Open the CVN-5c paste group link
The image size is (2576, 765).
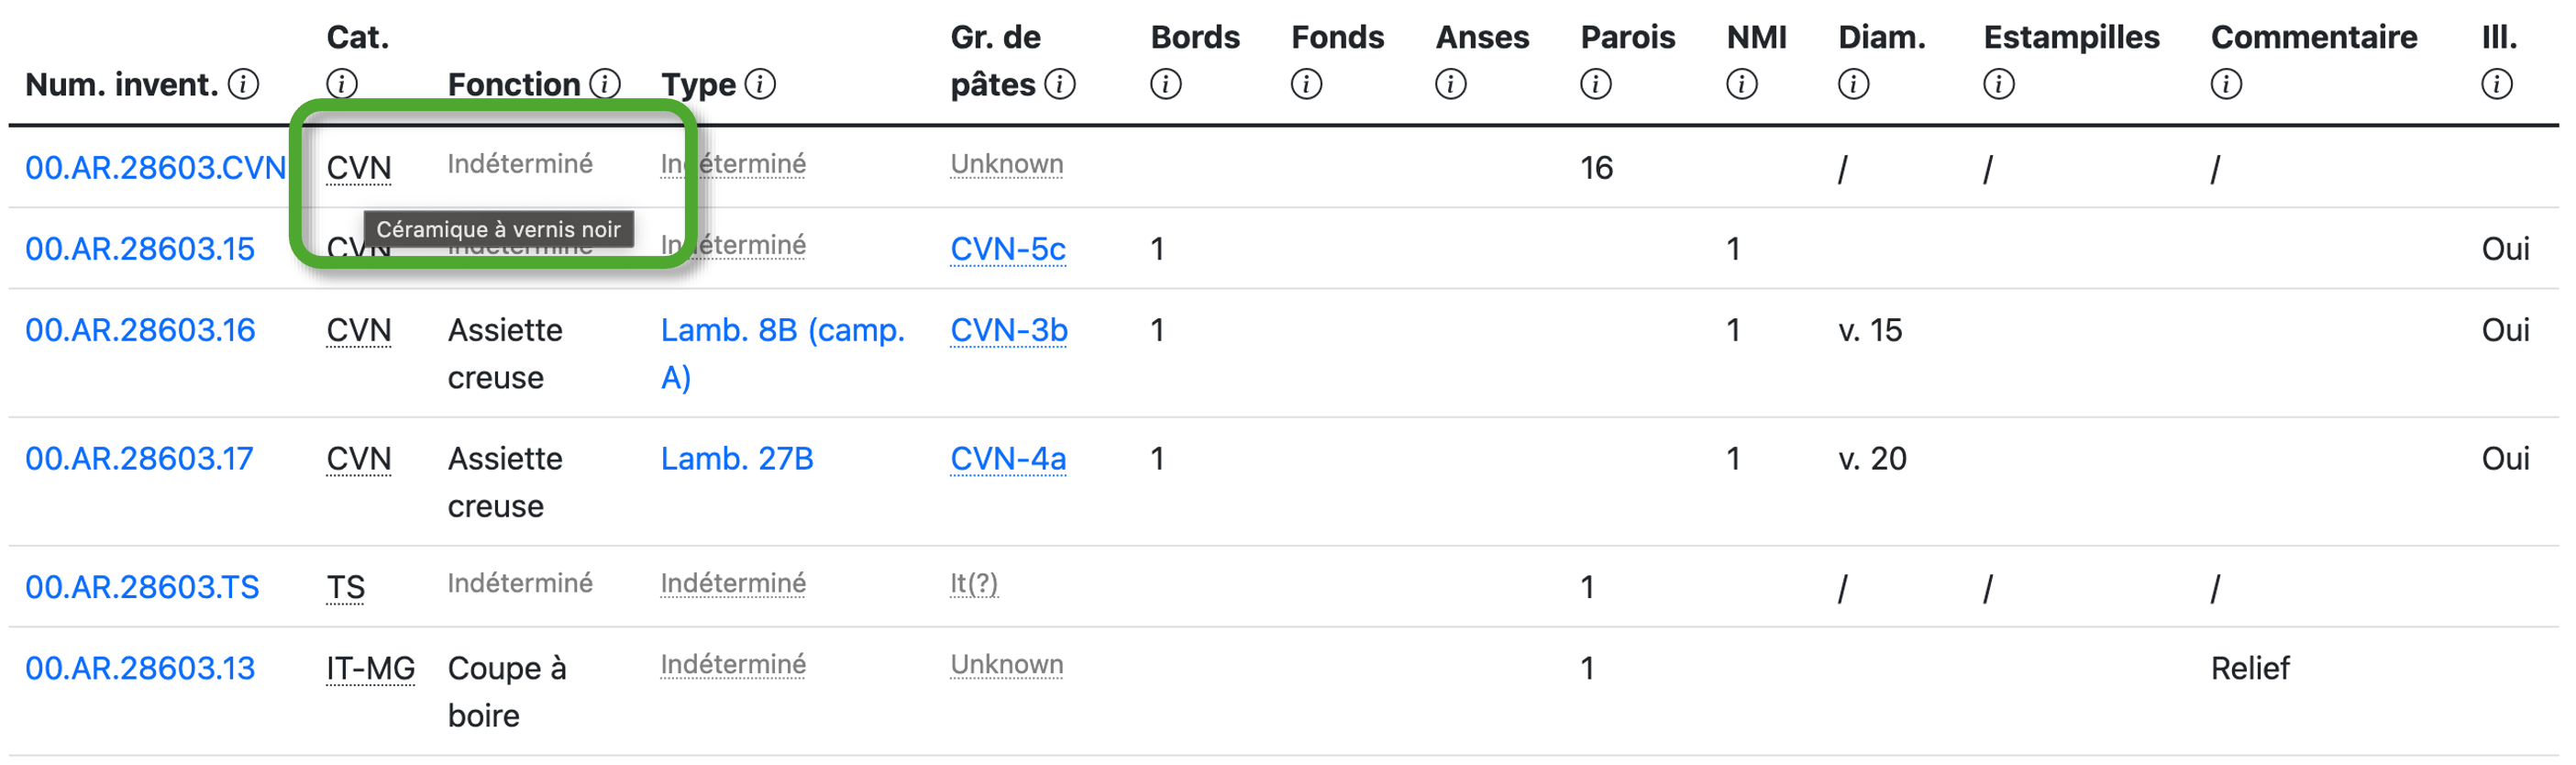coord(1008,248)
